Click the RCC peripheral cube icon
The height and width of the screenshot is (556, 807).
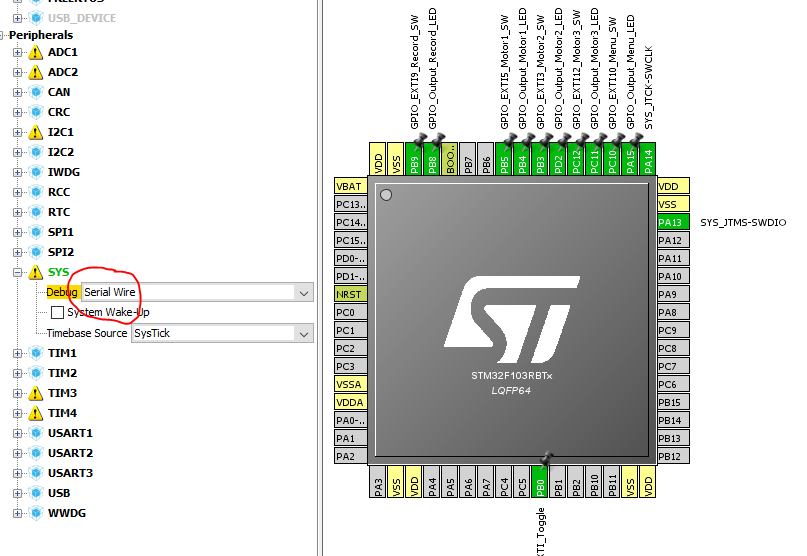coord(36,193)
